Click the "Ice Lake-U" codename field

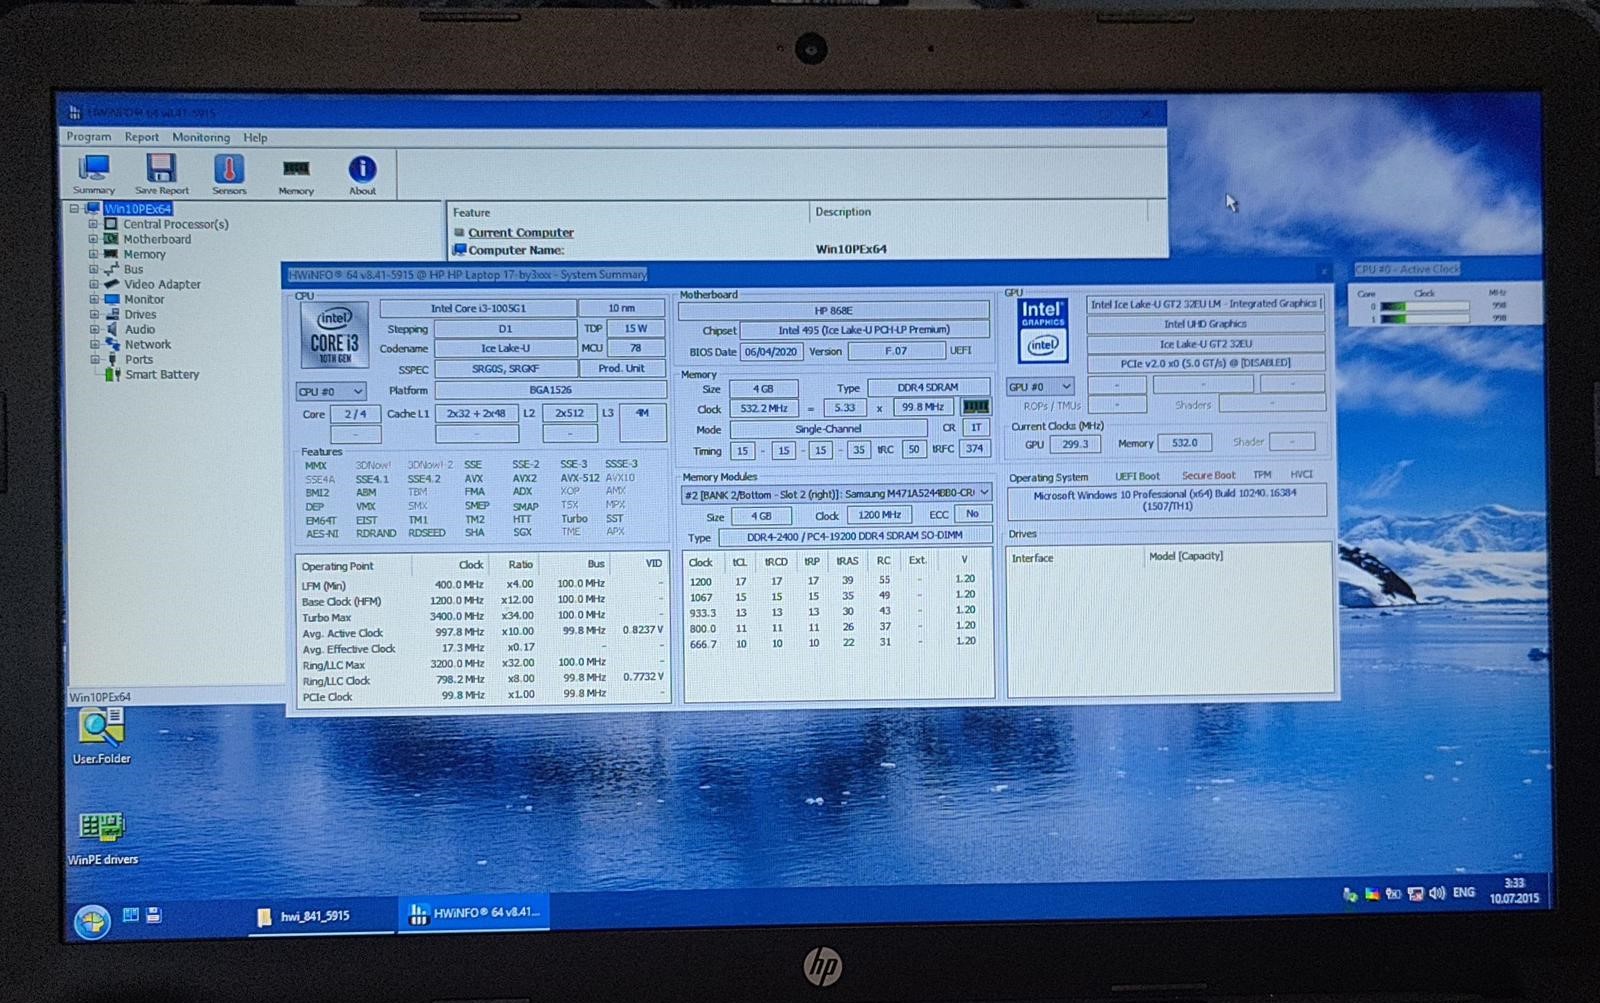pyautogui.click(x=506, y=349)
